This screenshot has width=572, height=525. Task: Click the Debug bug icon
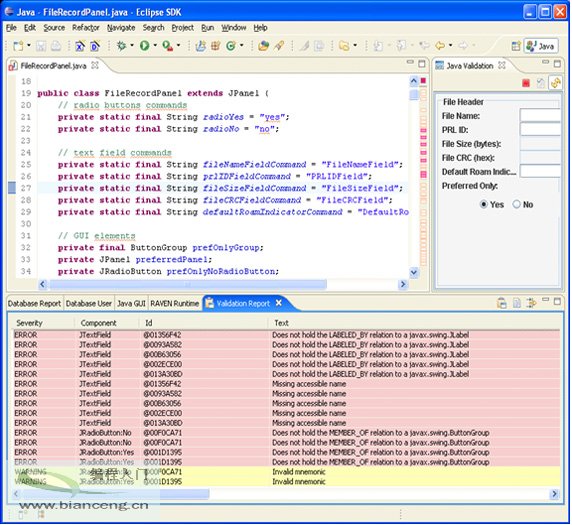[121, 46]
